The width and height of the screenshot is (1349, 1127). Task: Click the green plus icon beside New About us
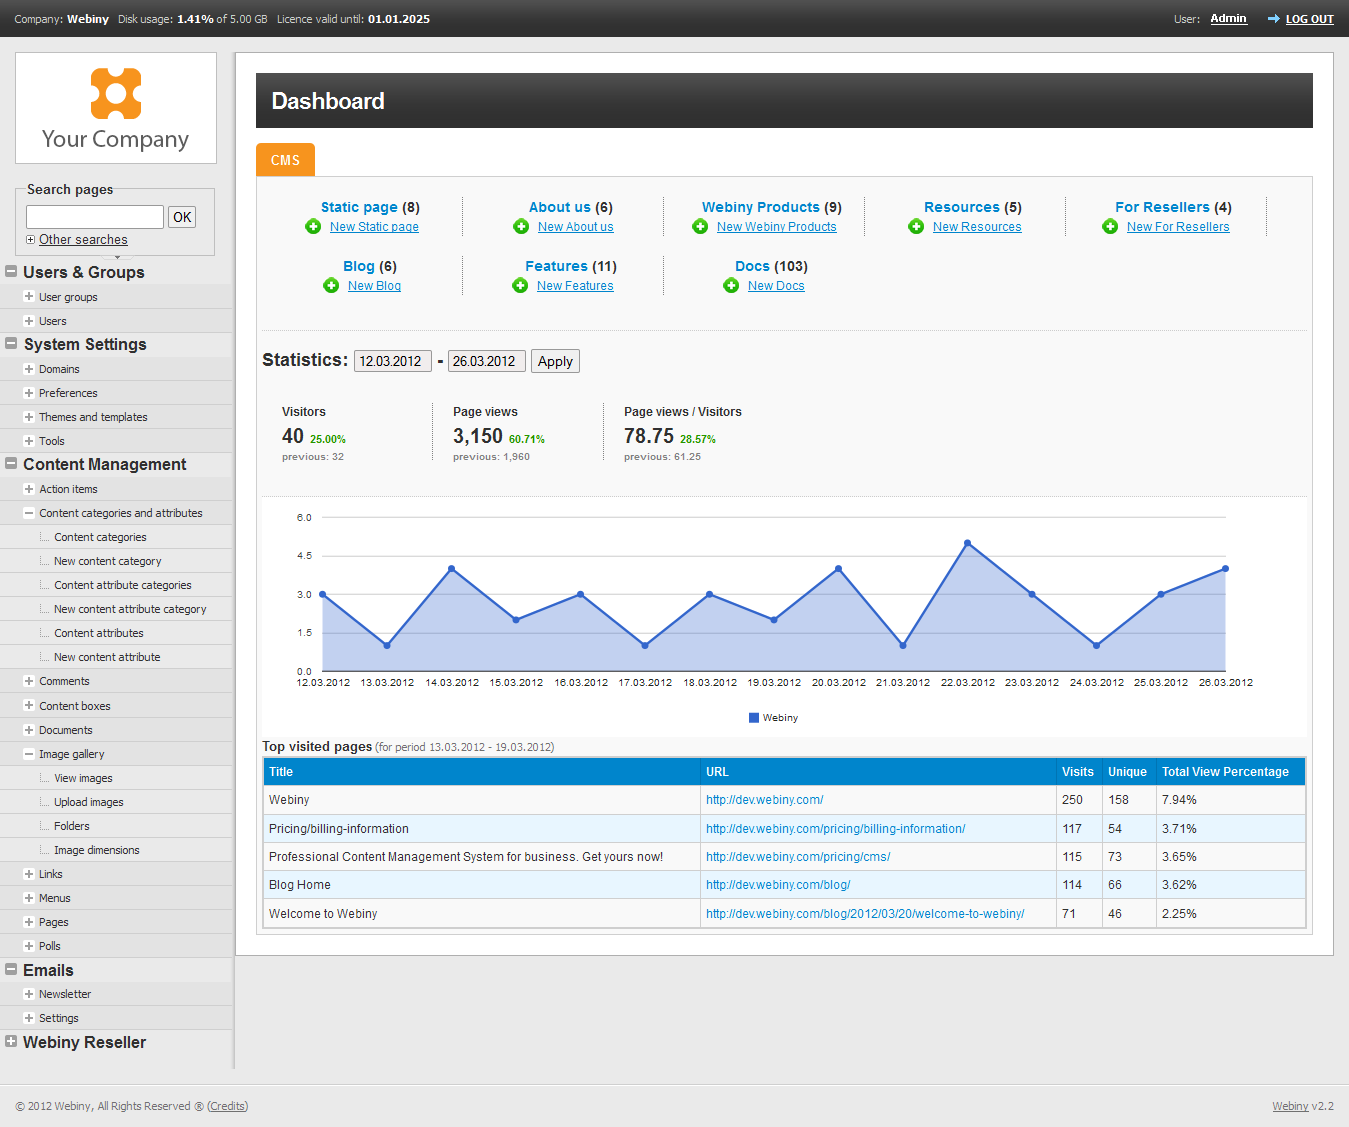[521, 227]
